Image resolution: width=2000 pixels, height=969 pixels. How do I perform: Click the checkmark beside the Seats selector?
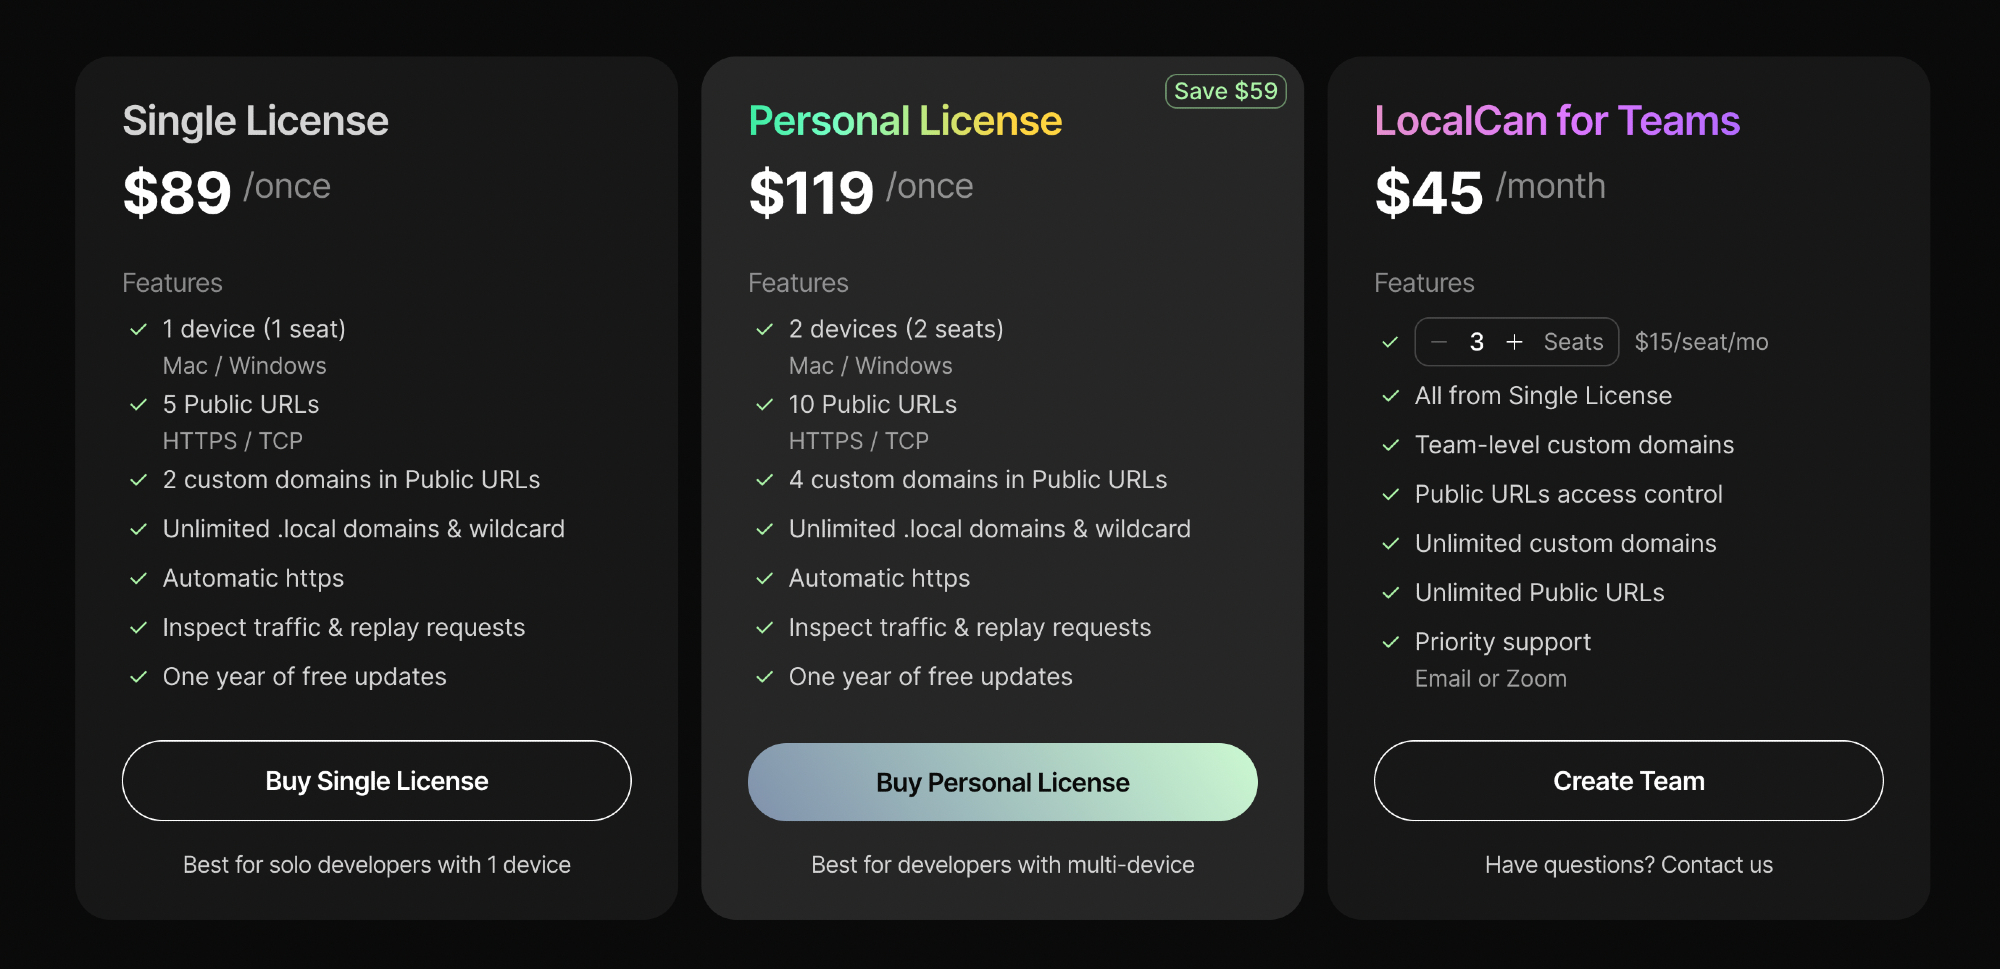[x=1390, y=342]
